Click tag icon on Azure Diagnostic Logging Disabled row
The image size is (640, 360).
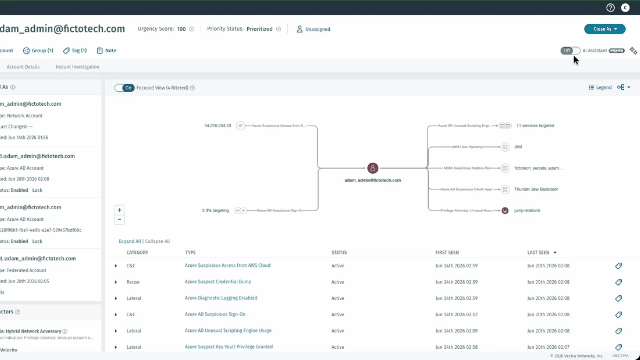click(x=618, y=298)
